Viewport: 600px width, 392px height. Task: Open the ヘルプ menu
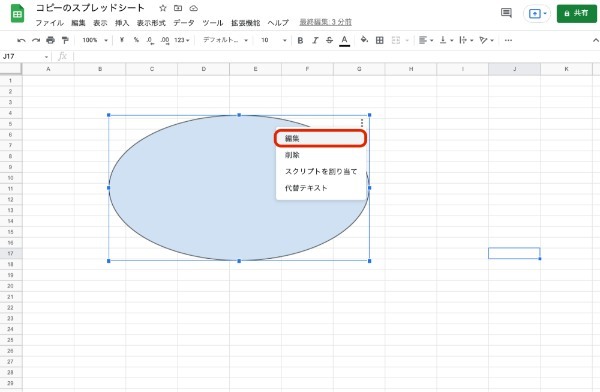tap(278, 23)
